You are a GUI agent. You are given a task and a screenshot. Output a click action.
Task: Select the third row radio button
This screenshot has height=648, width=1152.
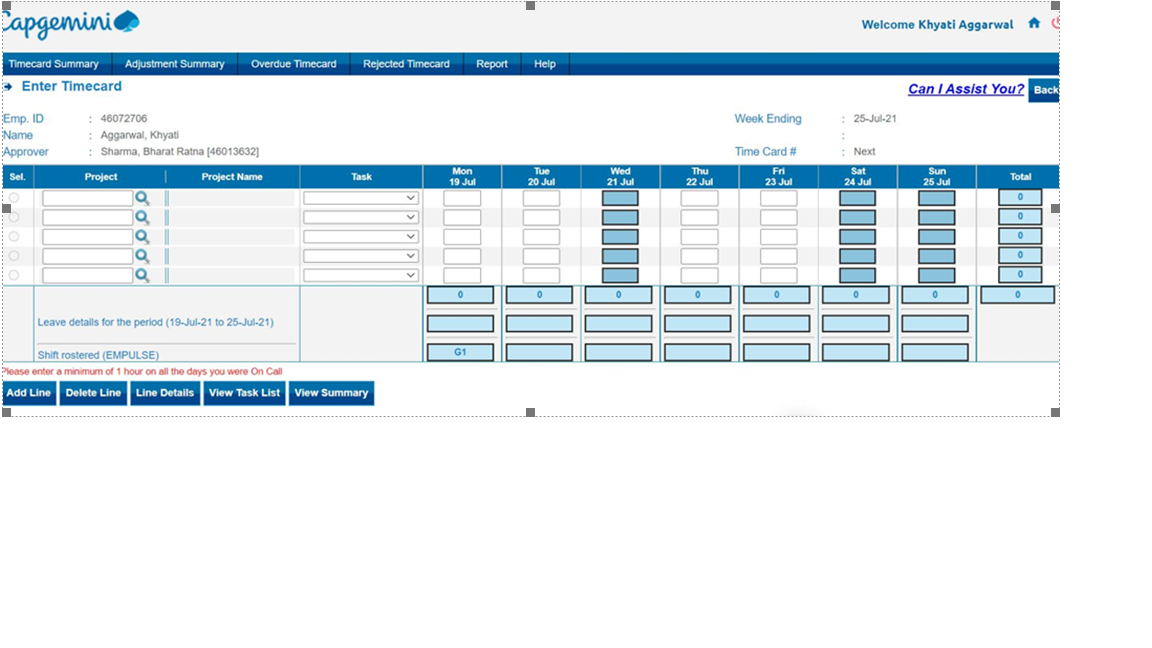(14, 237)
